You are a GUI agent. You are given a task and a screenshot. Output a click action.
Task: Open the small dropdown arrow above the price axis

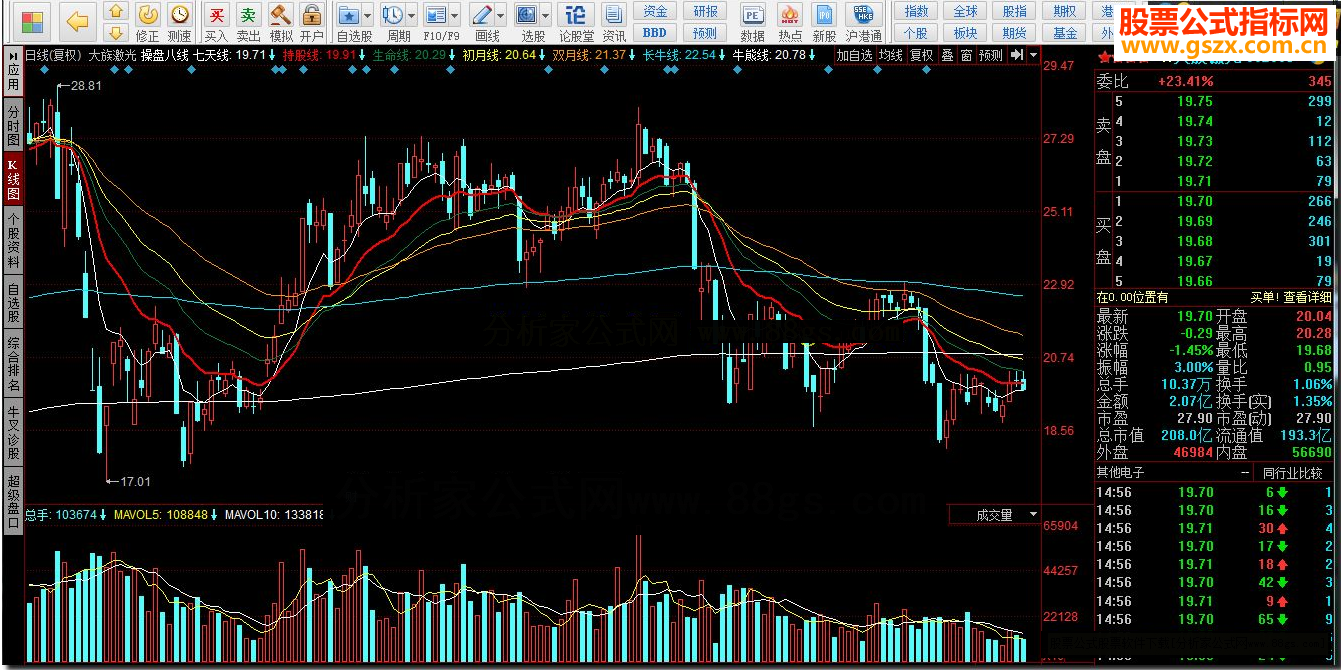click(1033, 55)
